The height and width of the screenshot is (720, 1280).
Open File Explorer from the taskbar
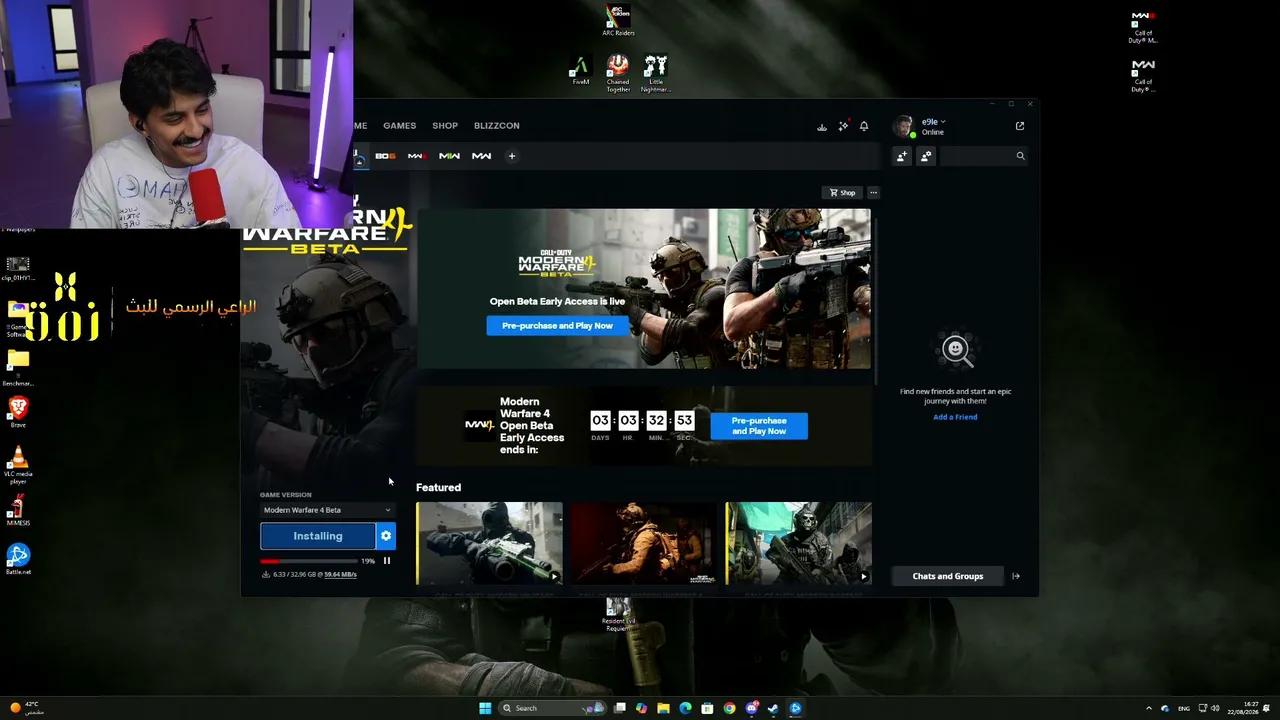point(663,708)
